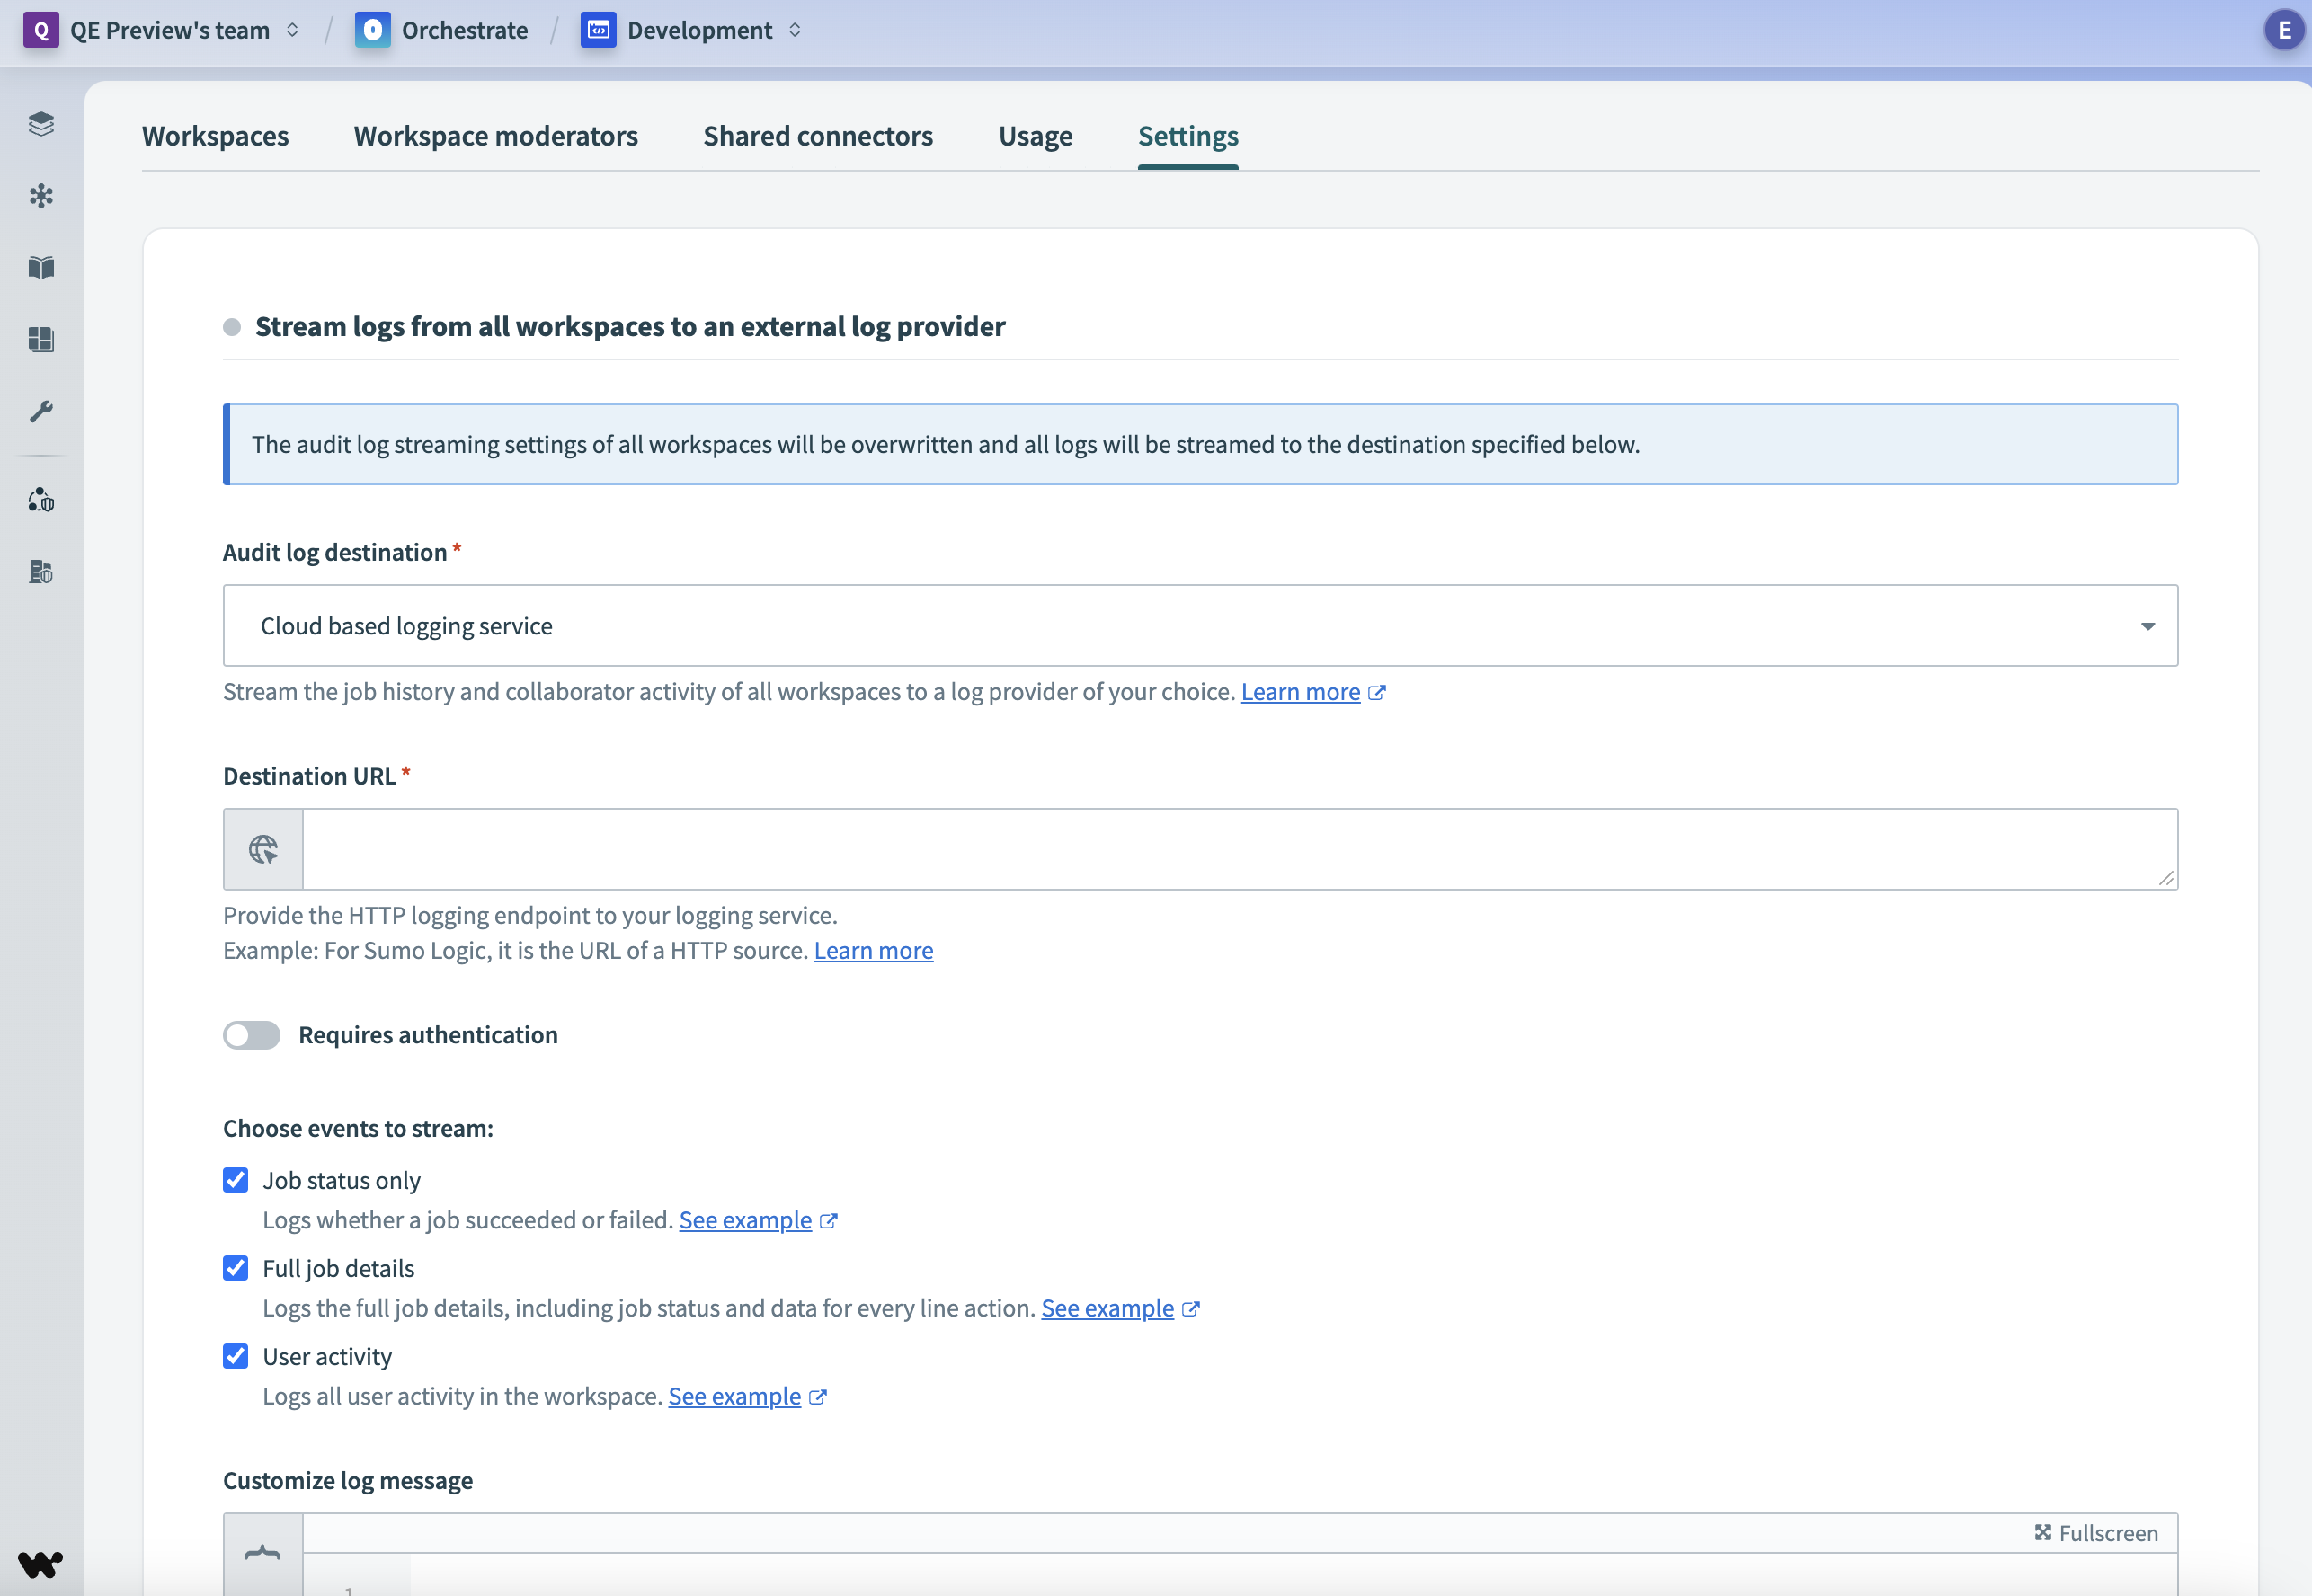The image size is (2312, 1596).
Task: Open the dashboard grid icon in sidebar
Action: 41,339
